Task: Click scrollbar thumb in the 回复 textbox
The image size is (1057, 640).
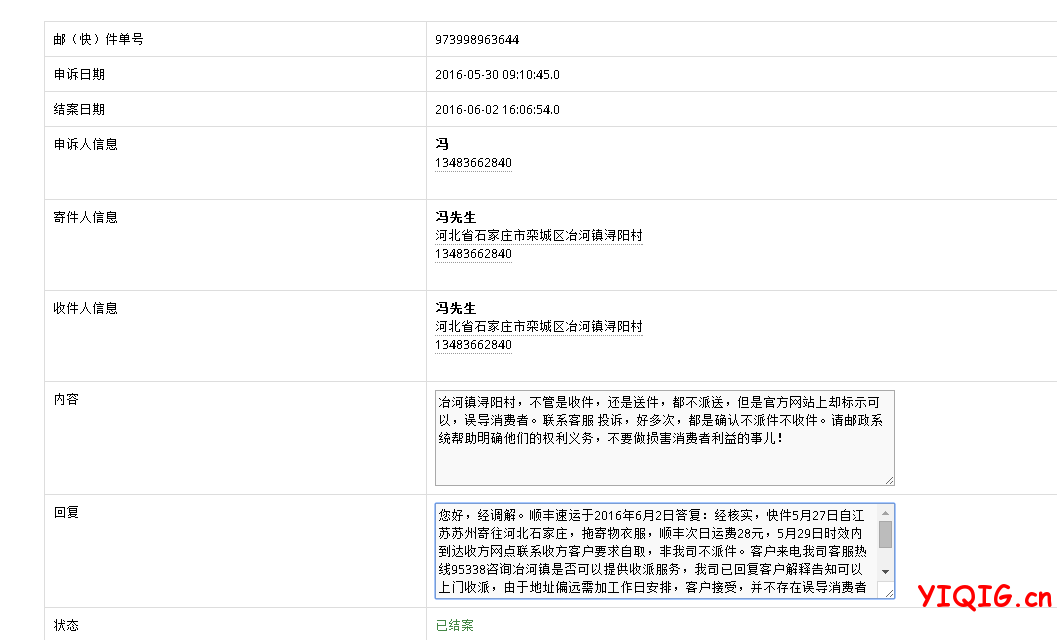Action: [x=885, y=534]
